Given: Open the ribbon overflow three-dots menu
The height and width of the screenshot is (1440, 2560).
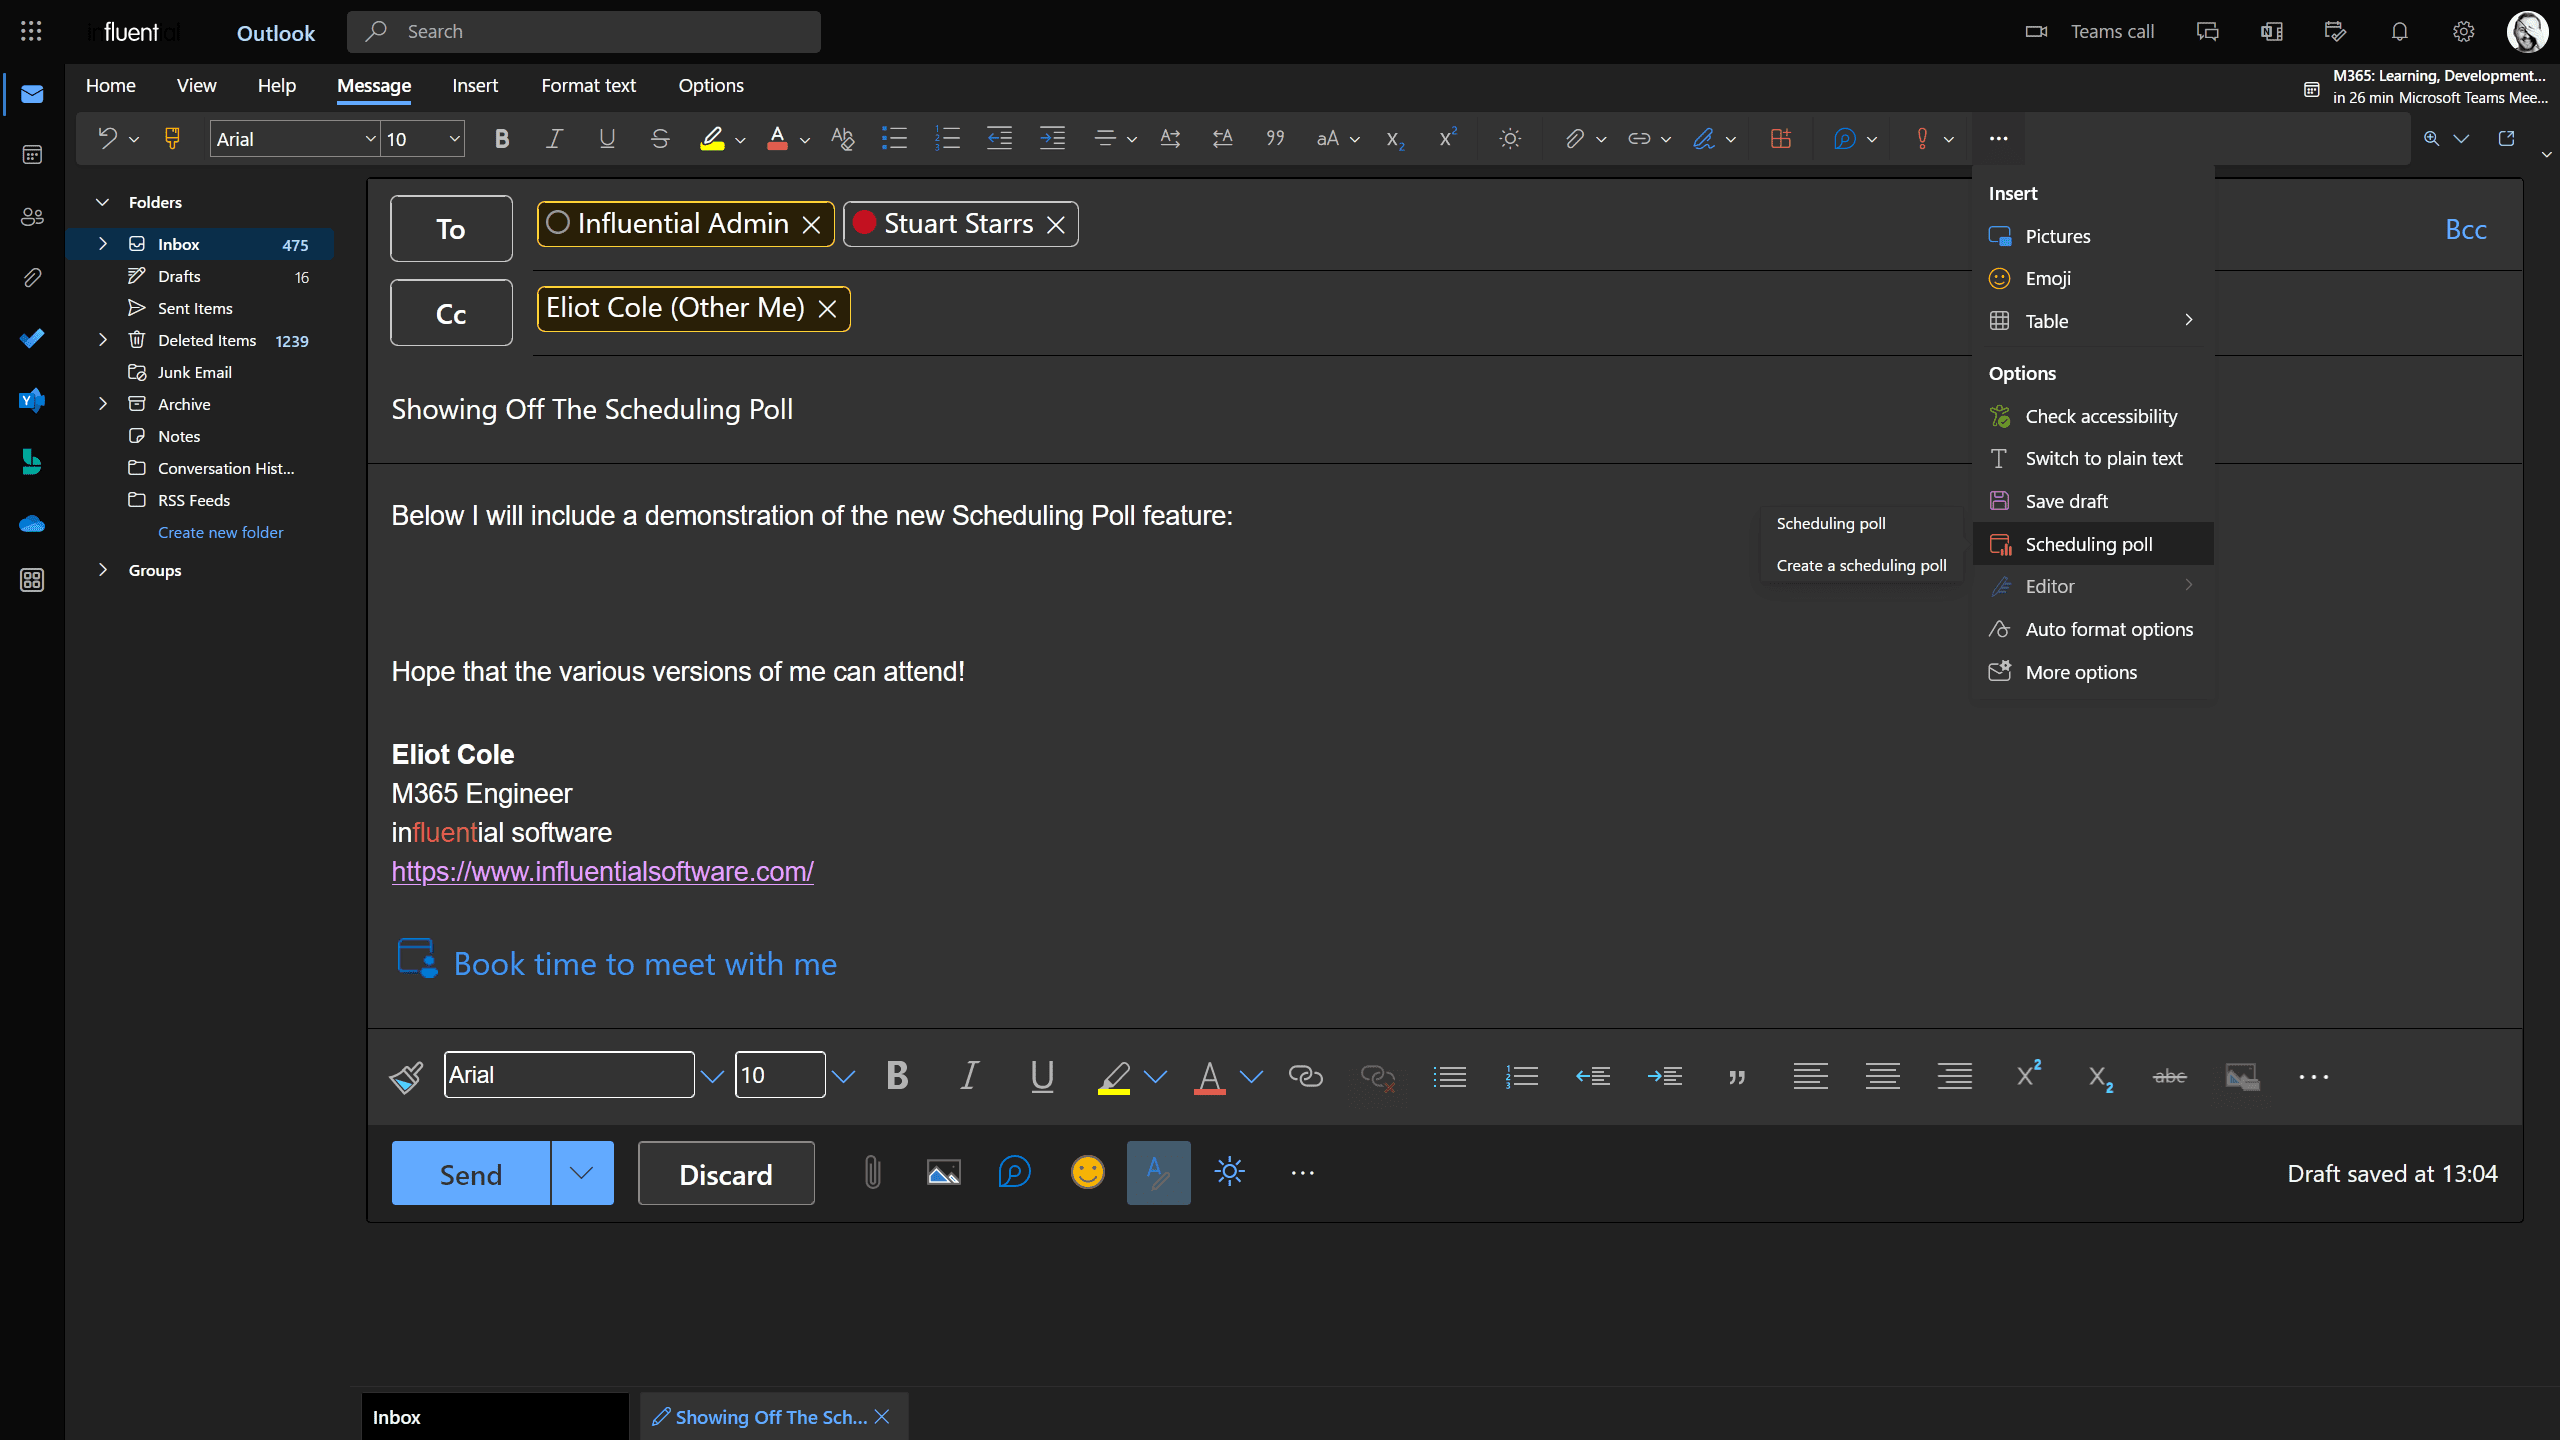Looking at the screenshot, I should pos(1998,138).
